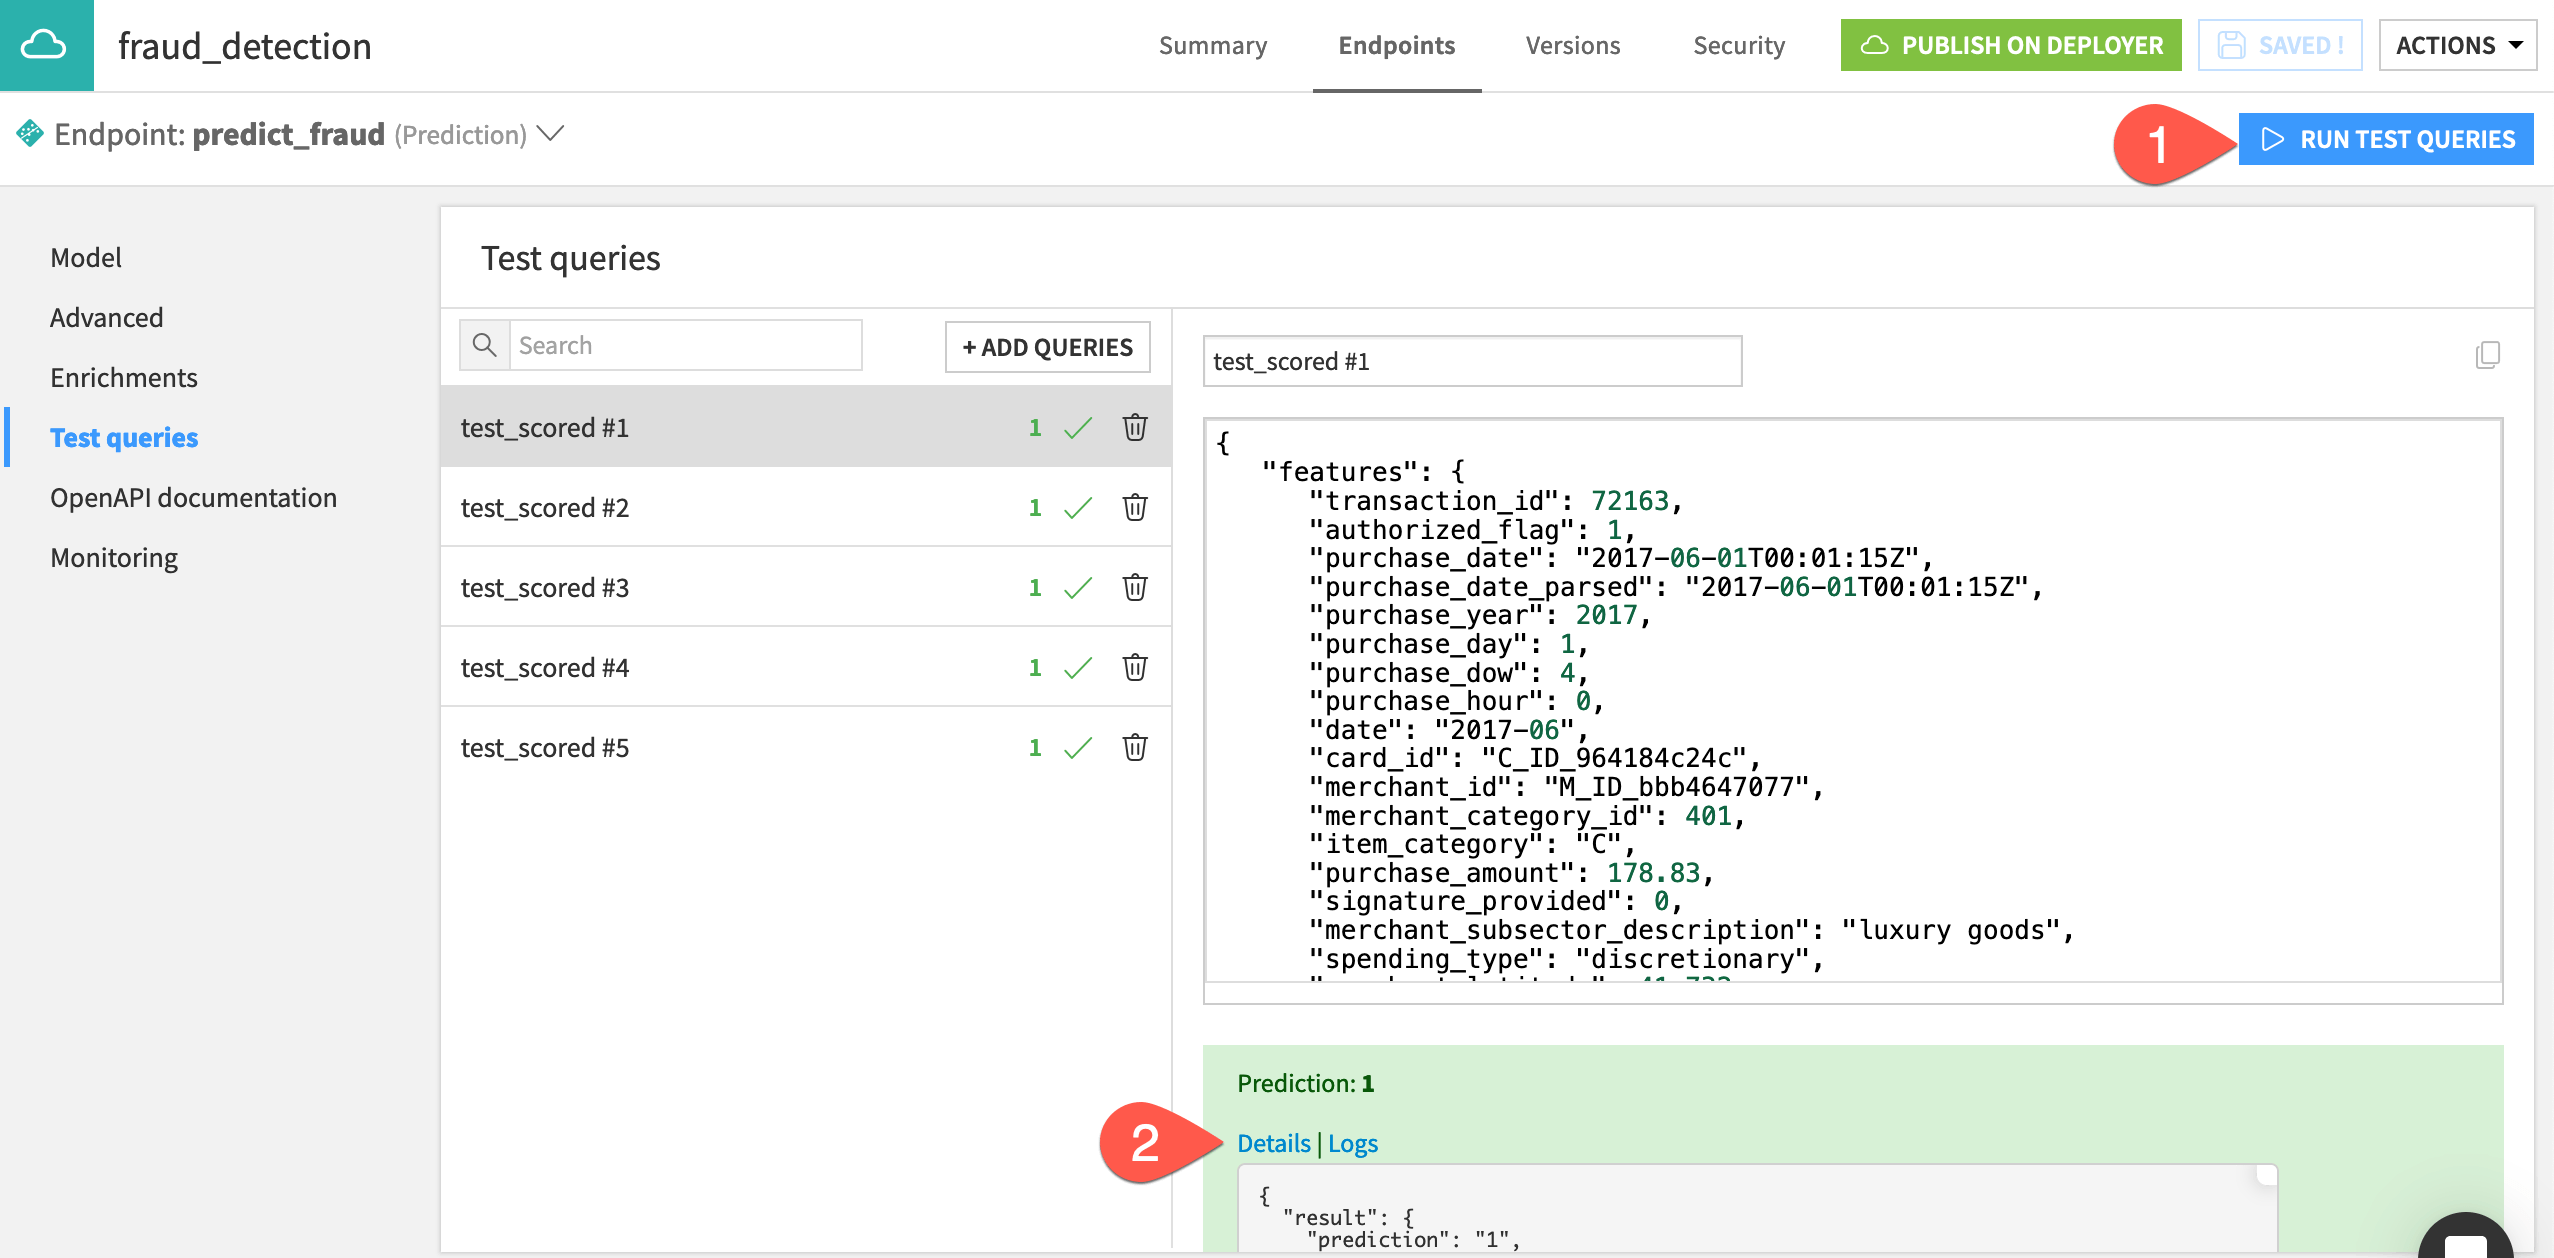Delete test_scored #1 using its trash icon

tap(1135, 427)
